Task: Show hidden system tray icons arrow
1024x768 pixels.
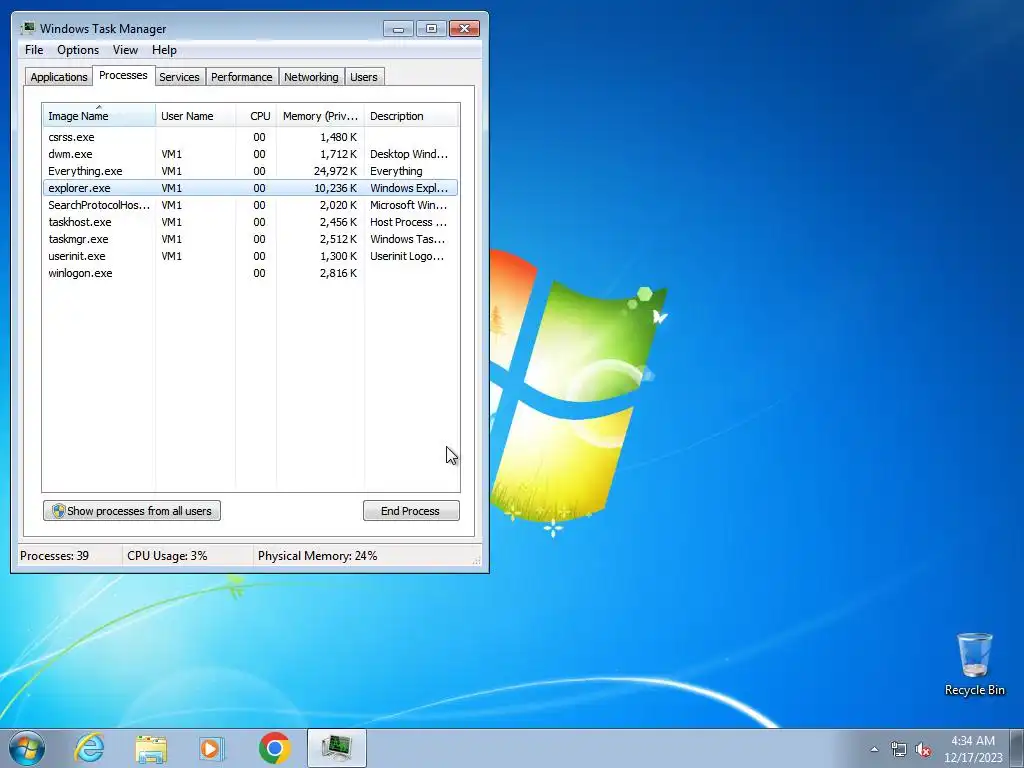Action: 874,750
